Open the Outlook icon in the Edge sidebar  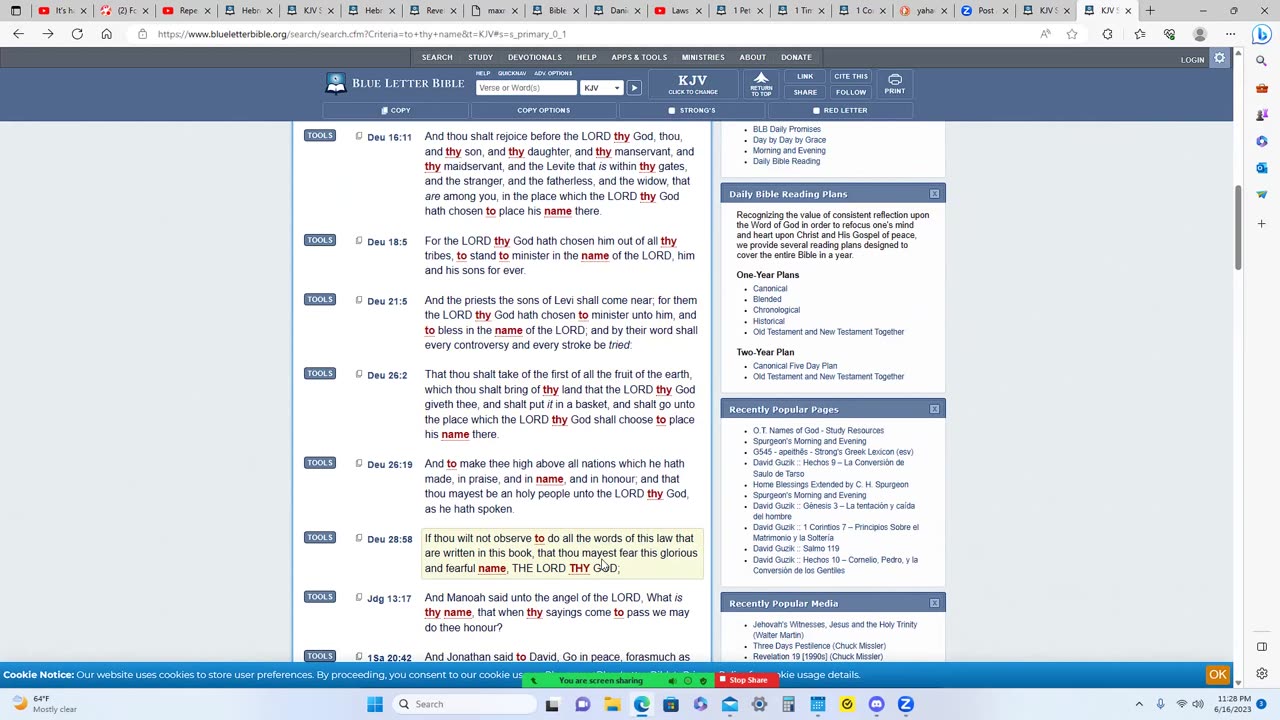pos(1262,168)
